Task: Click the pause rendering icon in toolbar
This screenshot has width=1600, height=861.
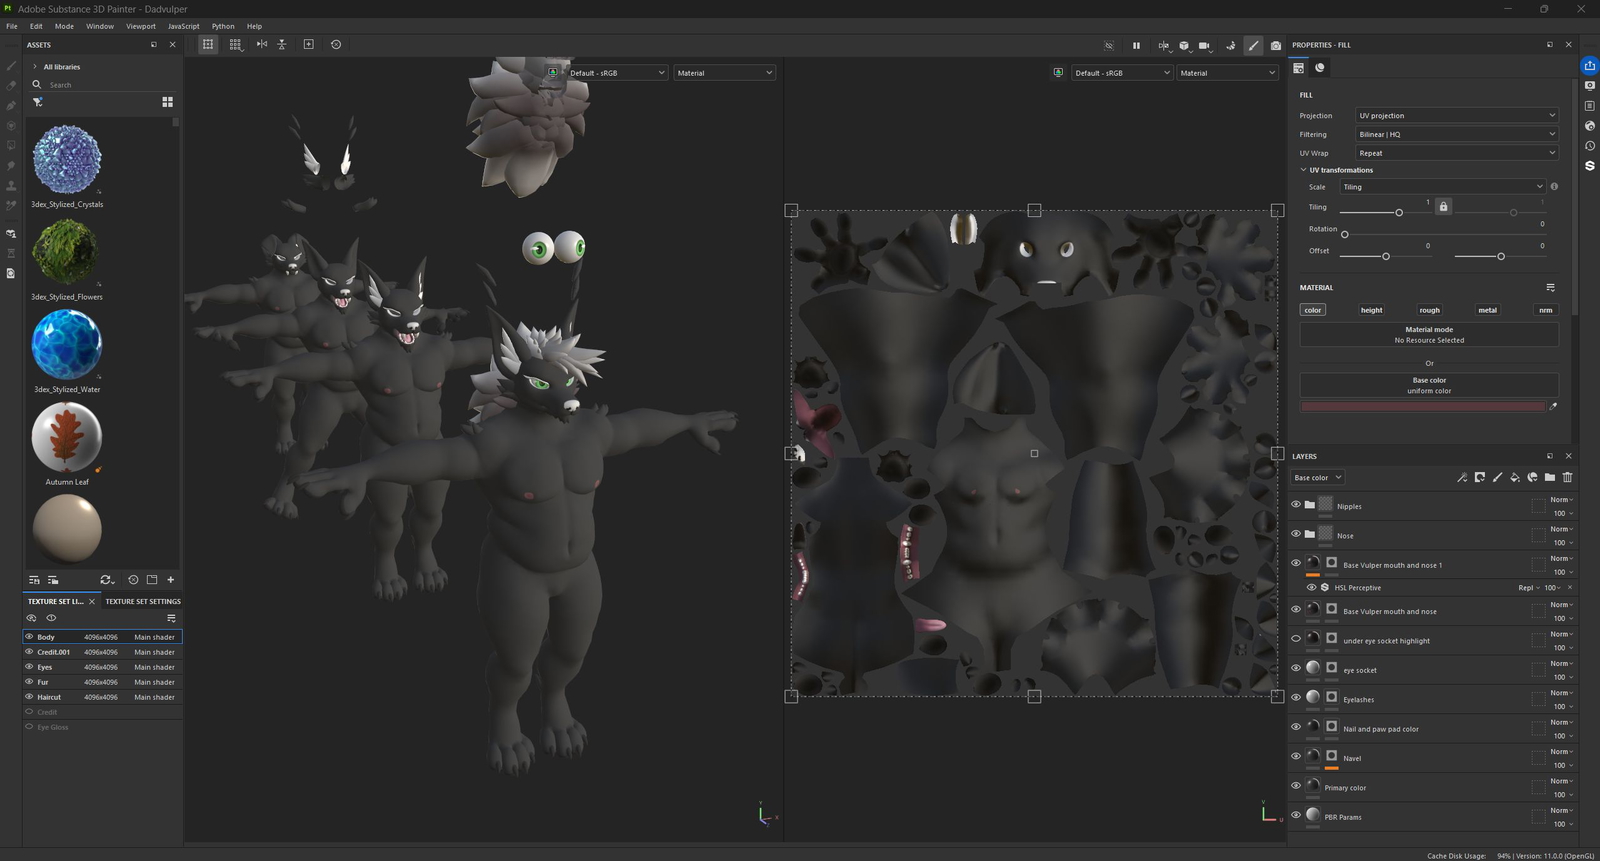Action: (x=1136, y=45)
